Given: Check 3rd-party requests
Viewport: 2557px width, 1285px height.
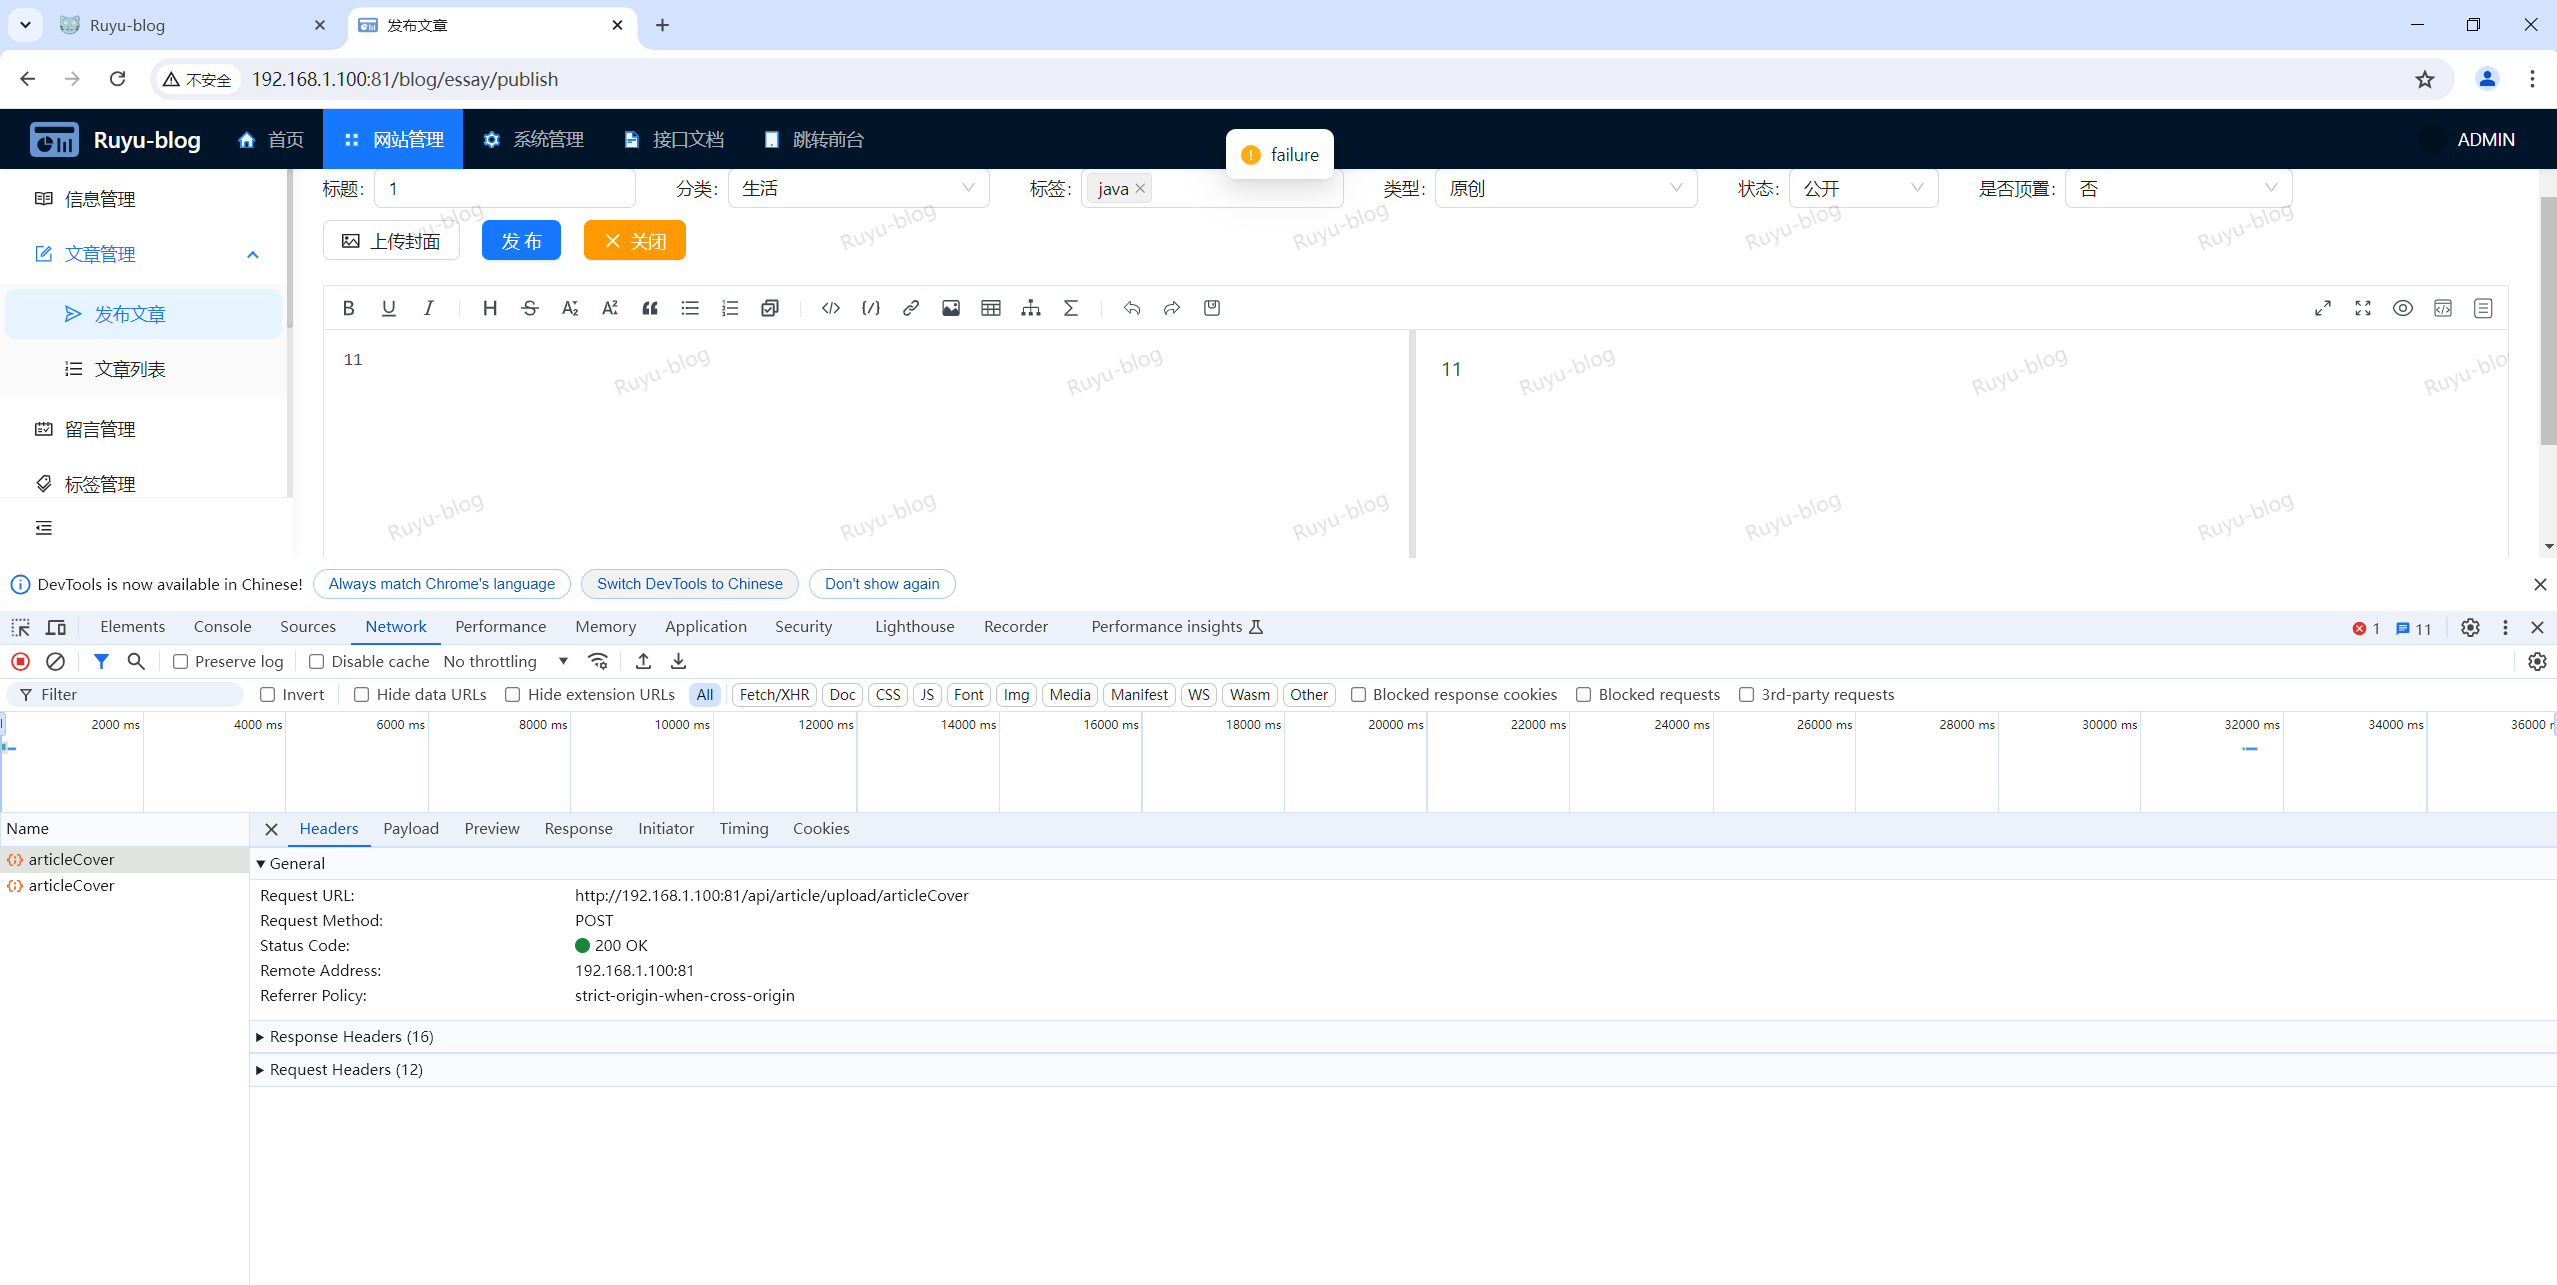Looking at the screenshot, I should click(1746, 694).
